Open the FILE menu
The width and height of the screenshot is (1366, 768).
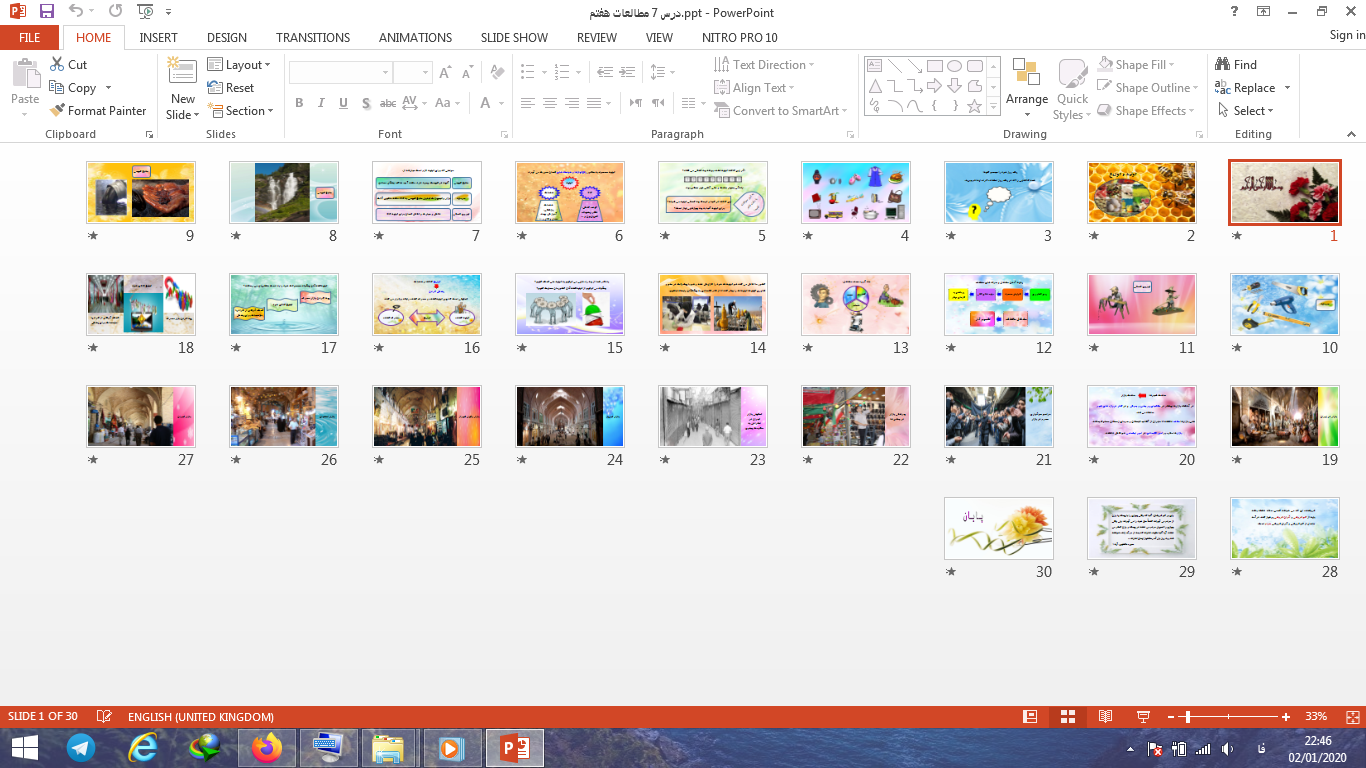click(x=30, y=37)
